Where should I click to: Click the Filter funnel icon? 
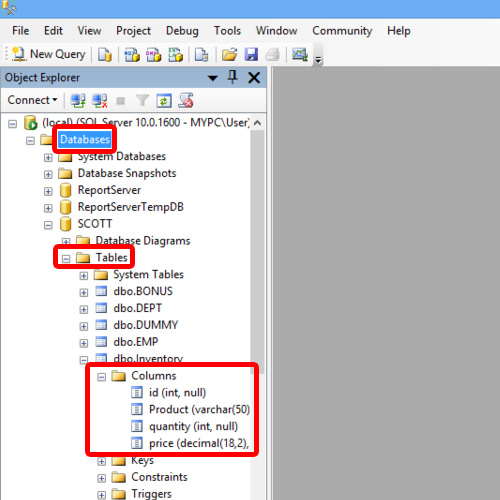[x=142, y=100]
